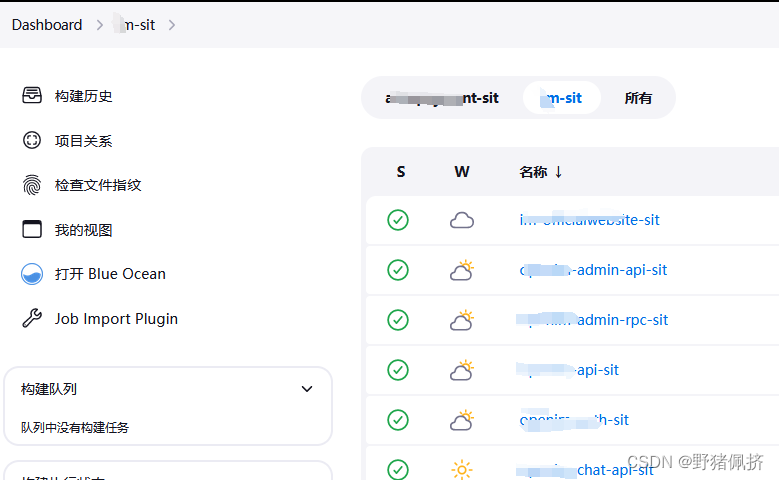Click weather icon in the h-sit row
This screenshot has width=779, height=480.
[462, 420]
